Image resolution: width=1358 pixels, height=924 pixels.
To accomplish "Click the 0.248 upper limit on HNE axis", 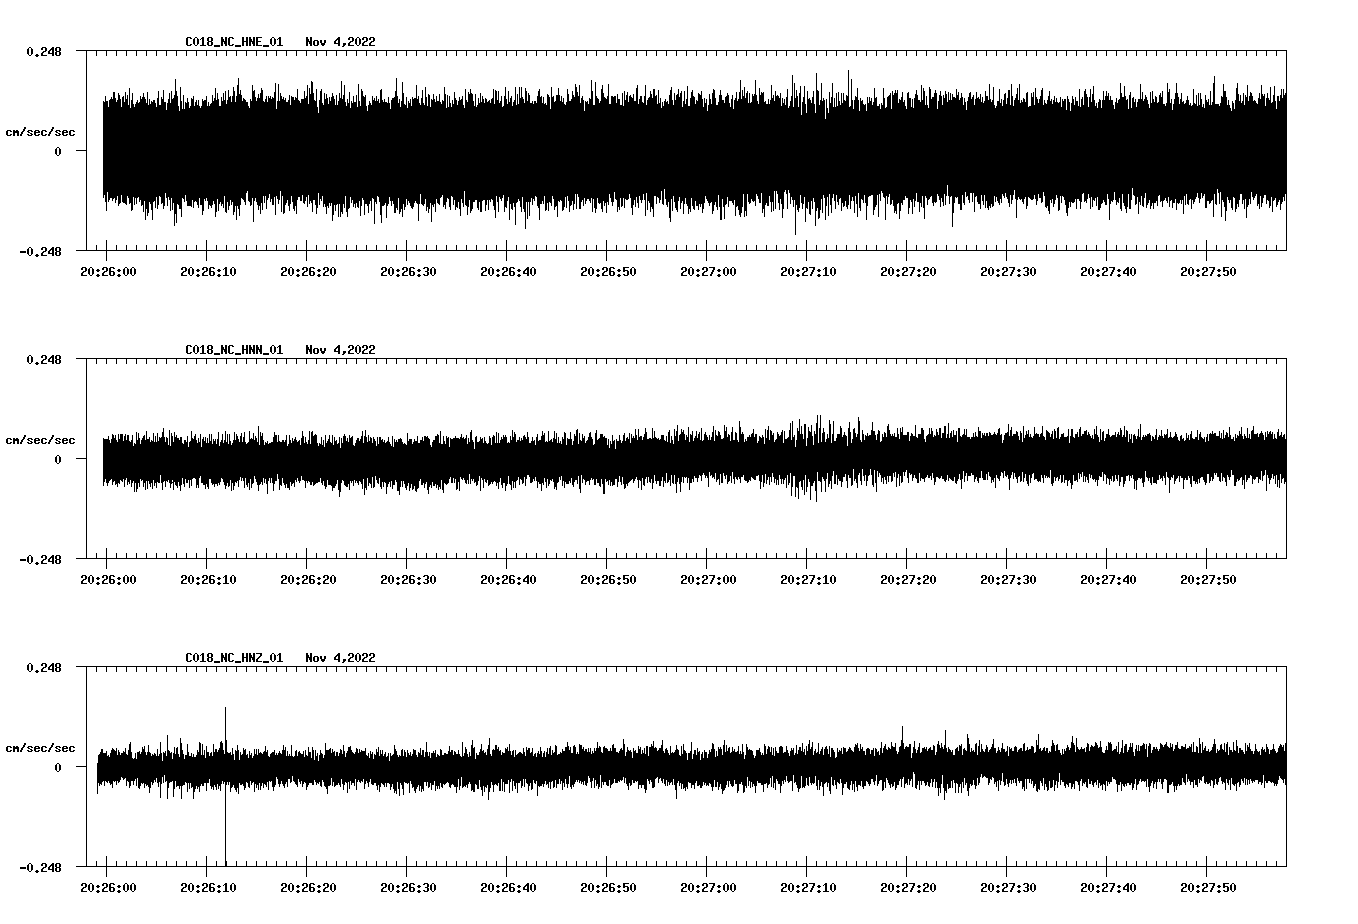I will 43,51.
